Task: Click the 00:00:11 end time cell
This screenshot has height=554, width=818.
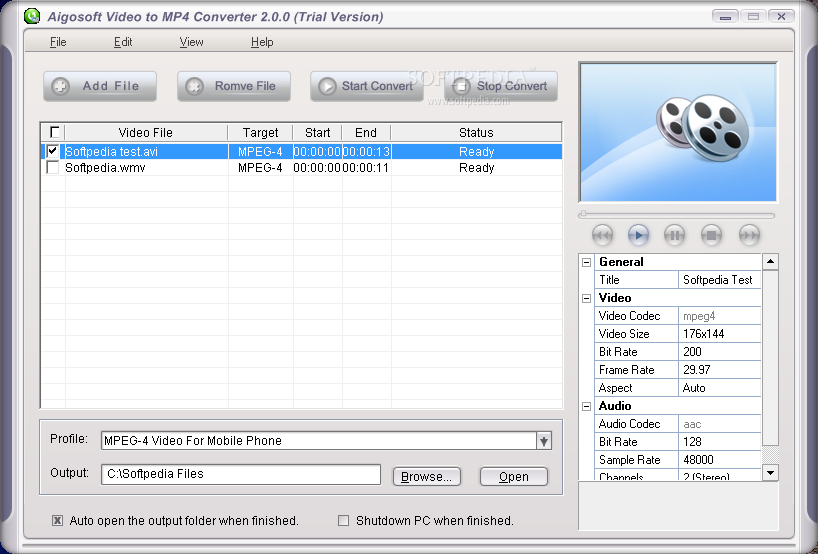Action: pos(366,167)
